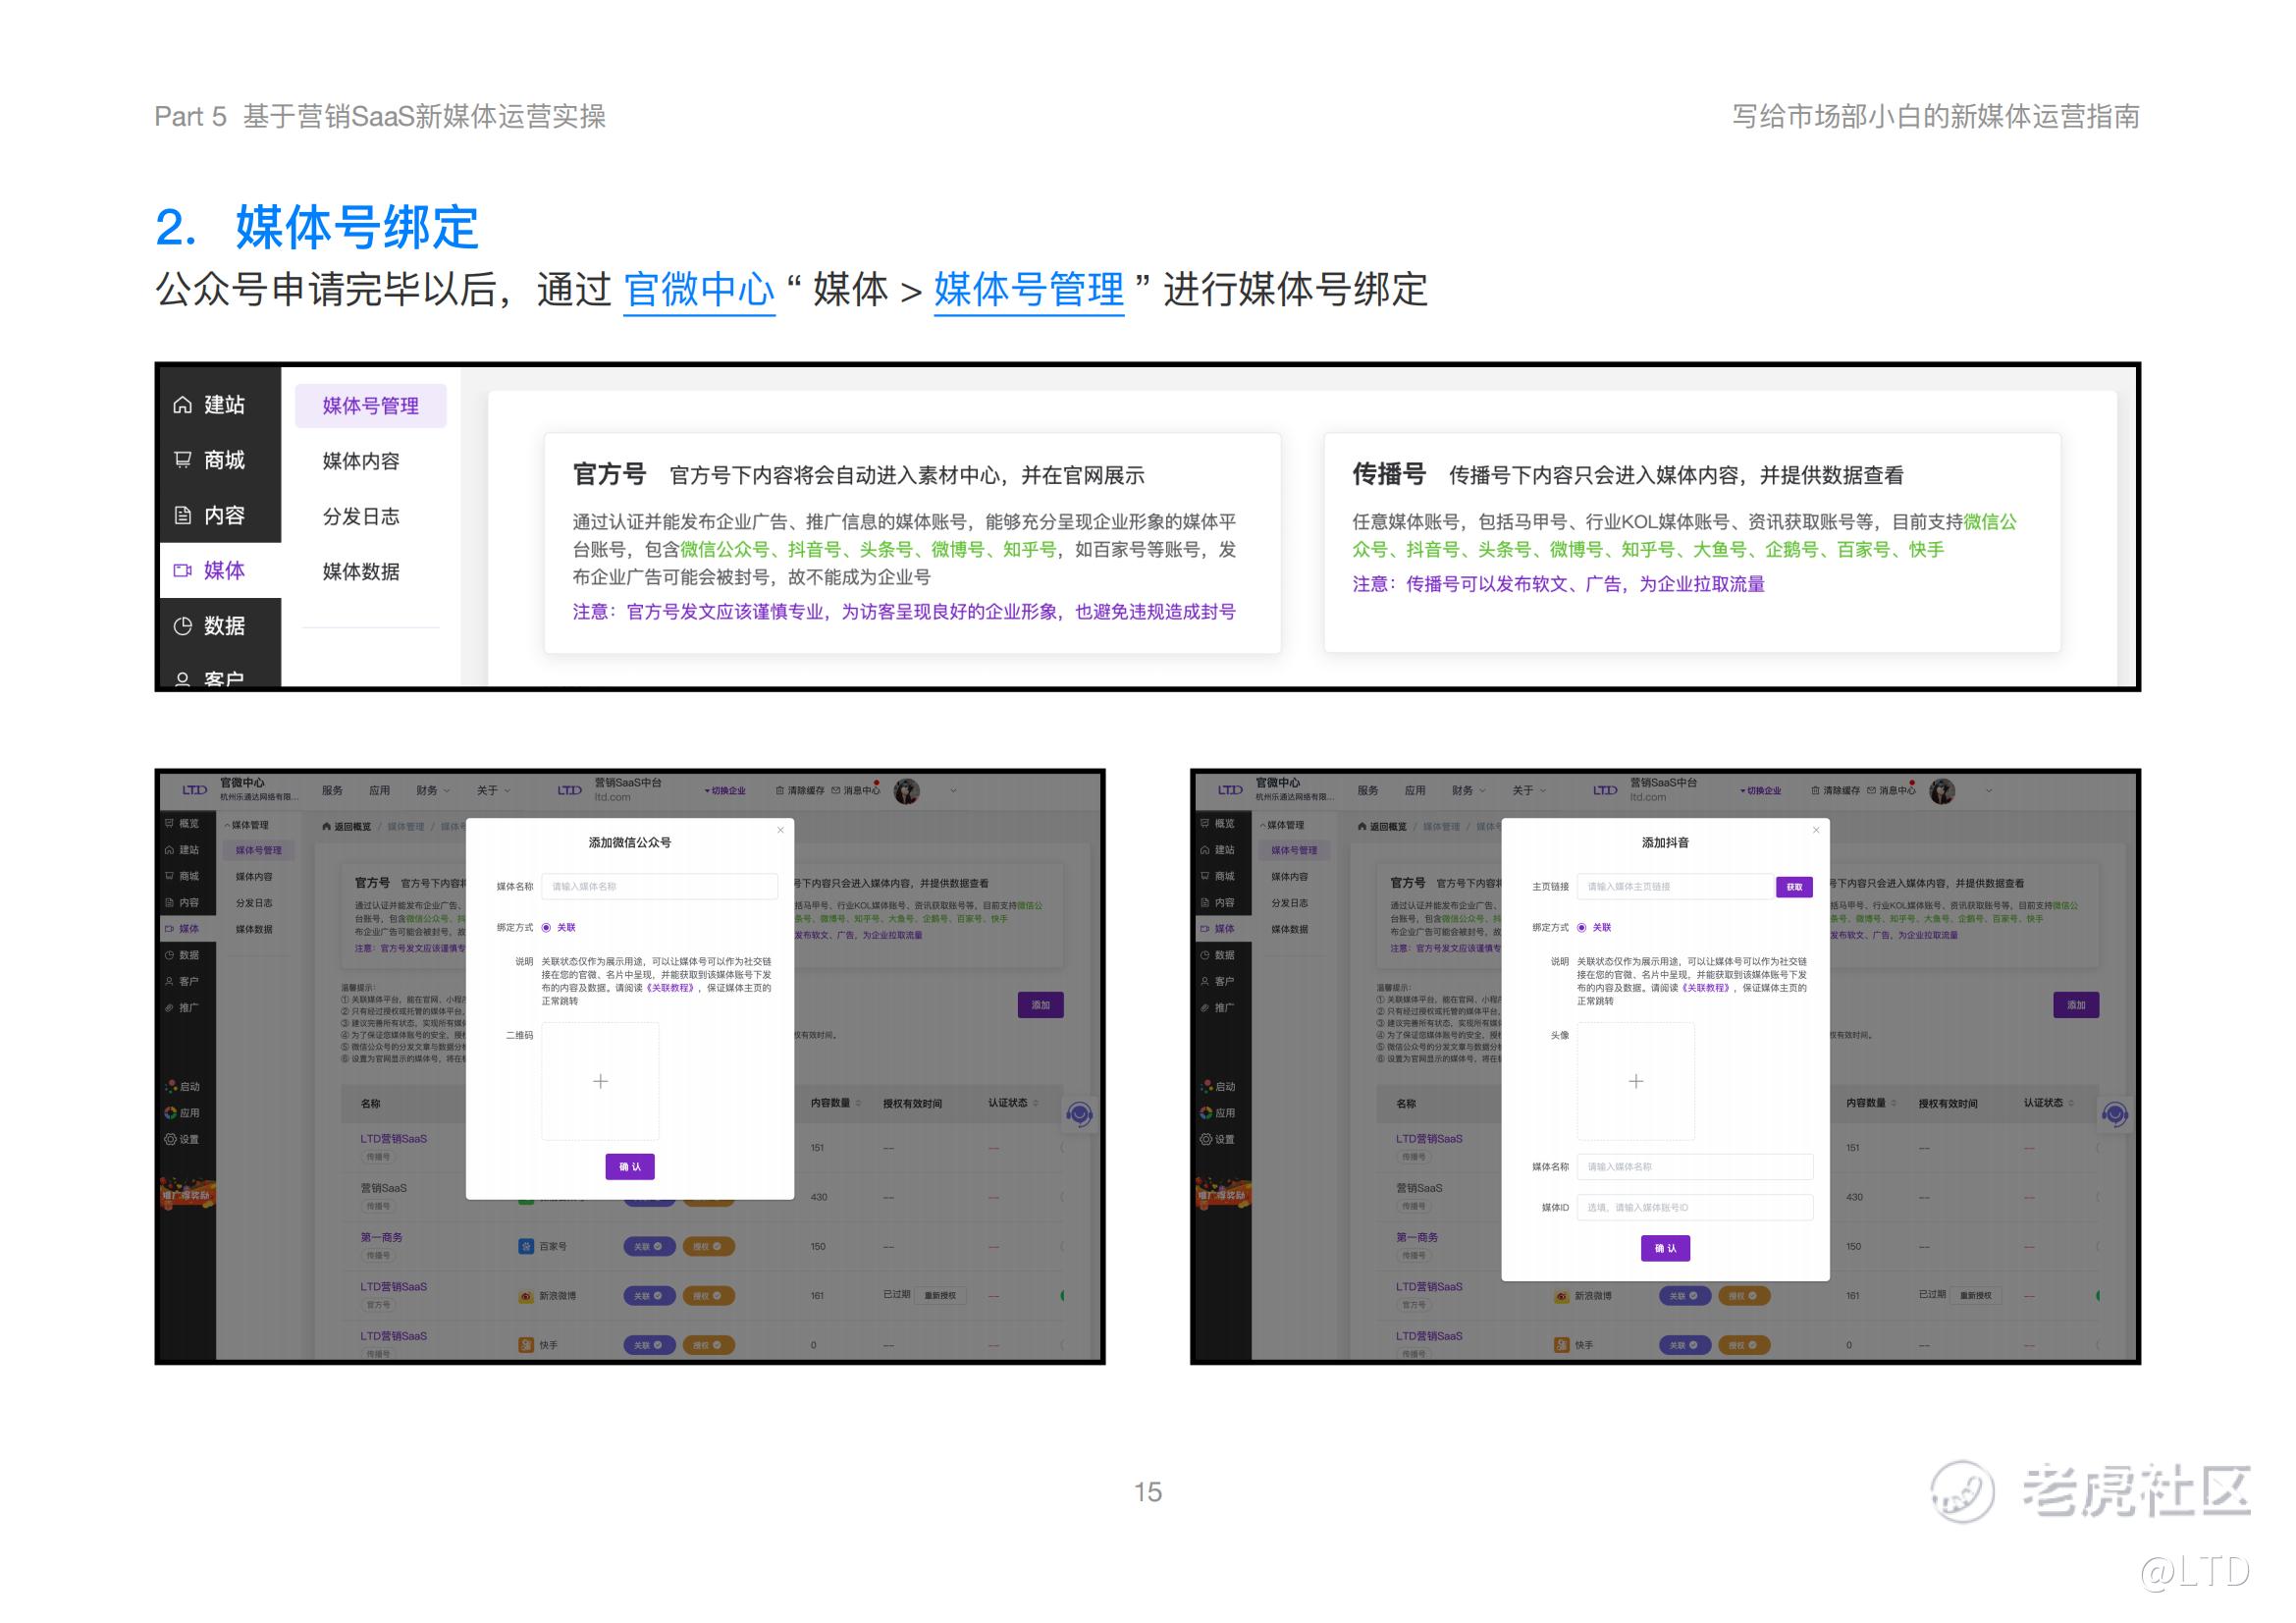
Task: Click the 商城 cart icon in enlarged sidebar
Action: (x=182, y=460)
